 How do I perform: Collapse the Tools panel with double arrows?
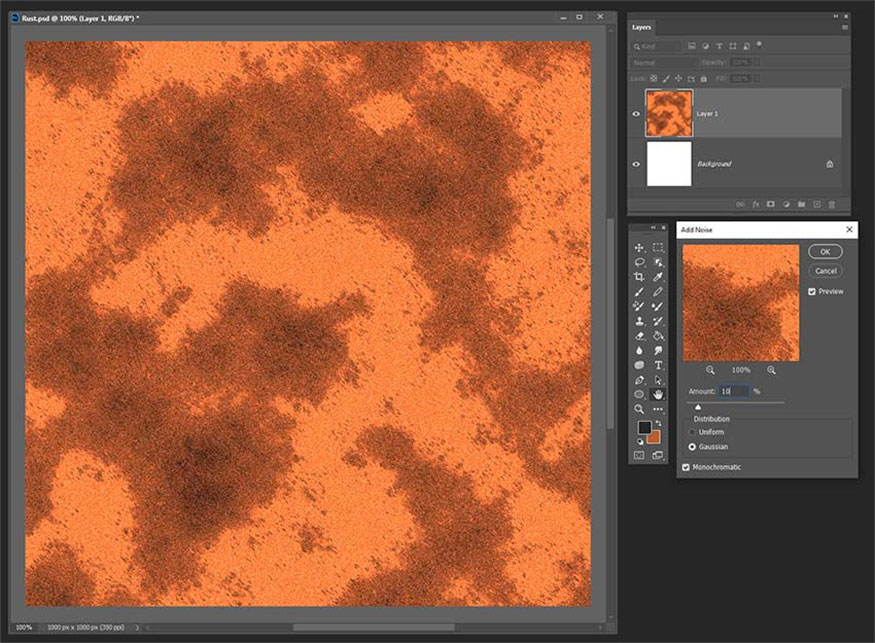653,227
